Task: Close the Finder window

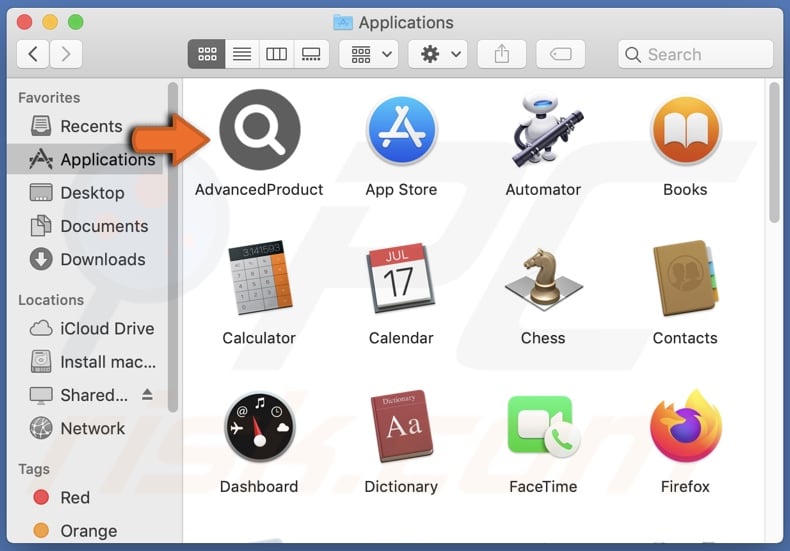Action: [24, 22]
